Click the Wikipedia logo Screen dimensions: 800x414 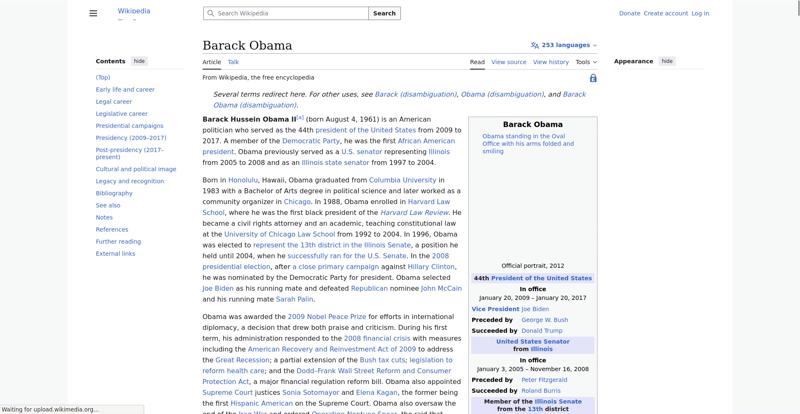pos(134,13)
